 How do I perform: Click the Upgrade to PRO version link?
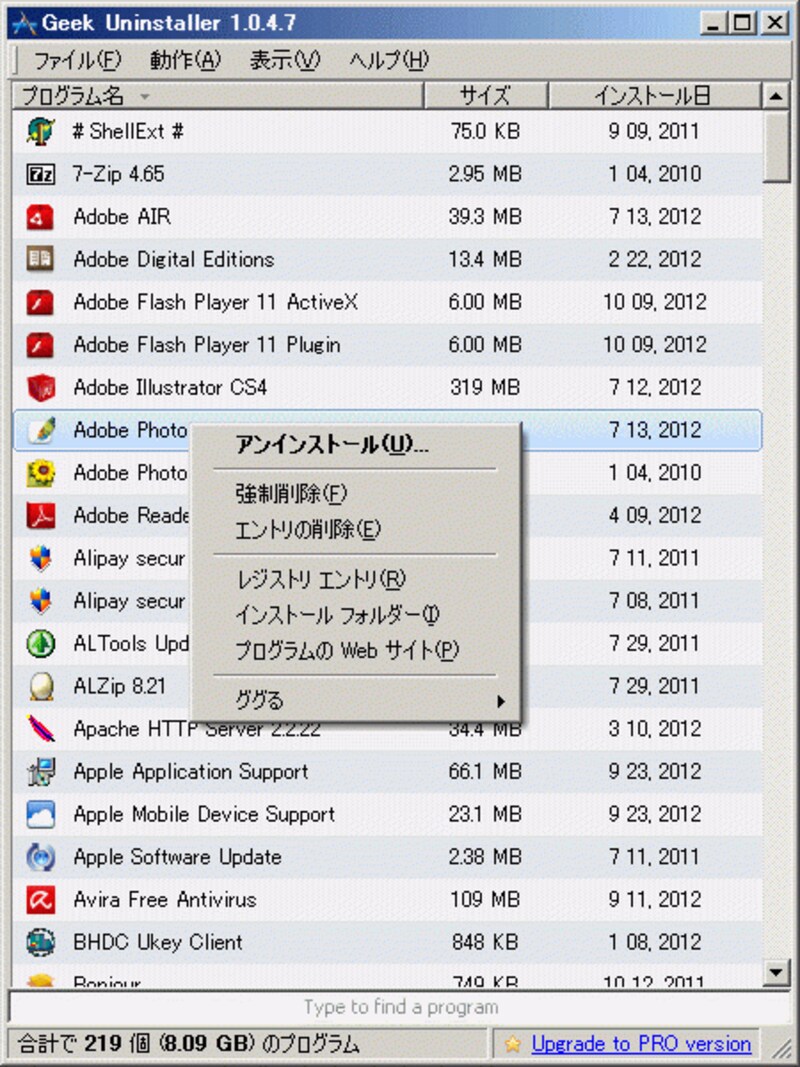(641, 1044)
